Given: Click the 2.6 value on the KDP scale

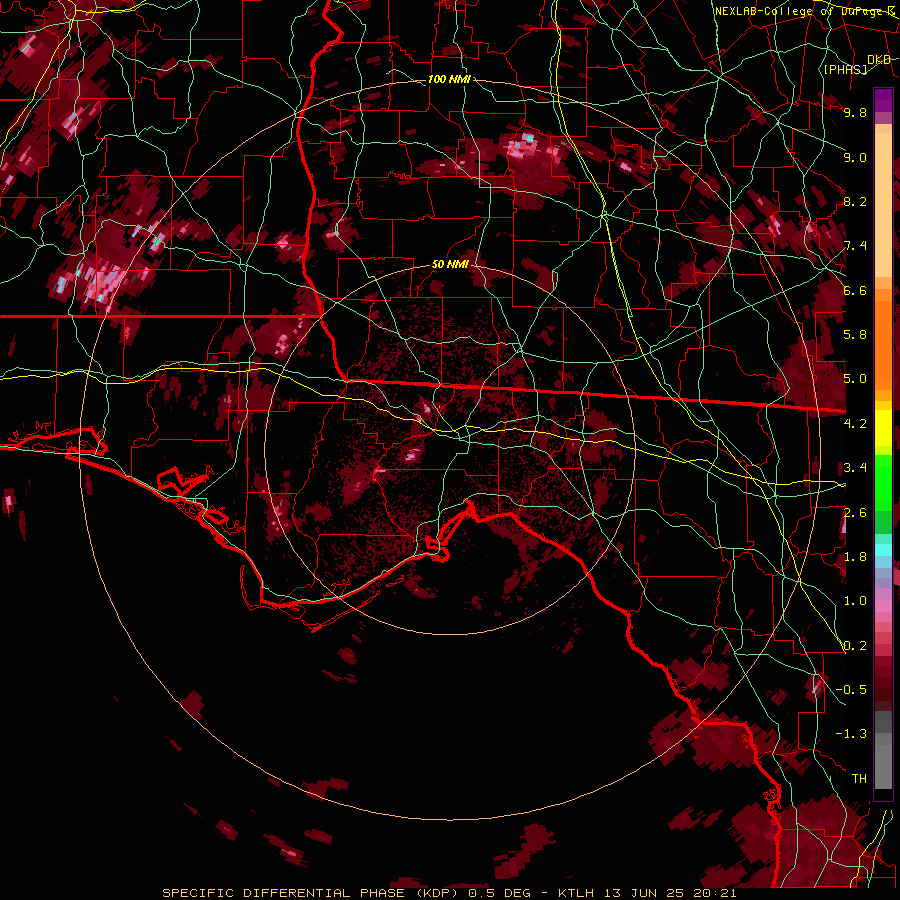Looking at the screenshot, I should (855, 513).
